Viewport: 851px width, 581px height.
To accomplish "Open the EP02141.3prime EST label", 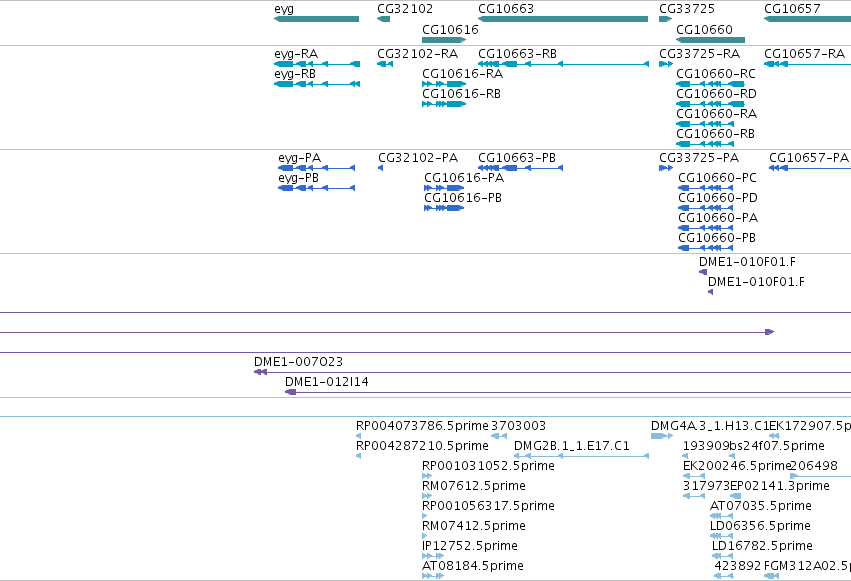I will (x=780, y=486).
